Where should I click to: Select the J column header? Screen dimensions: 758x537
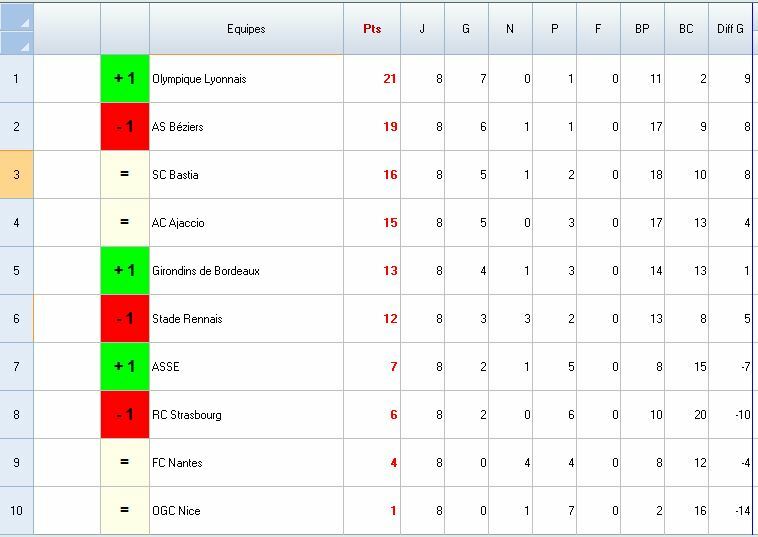click(422, 29)
